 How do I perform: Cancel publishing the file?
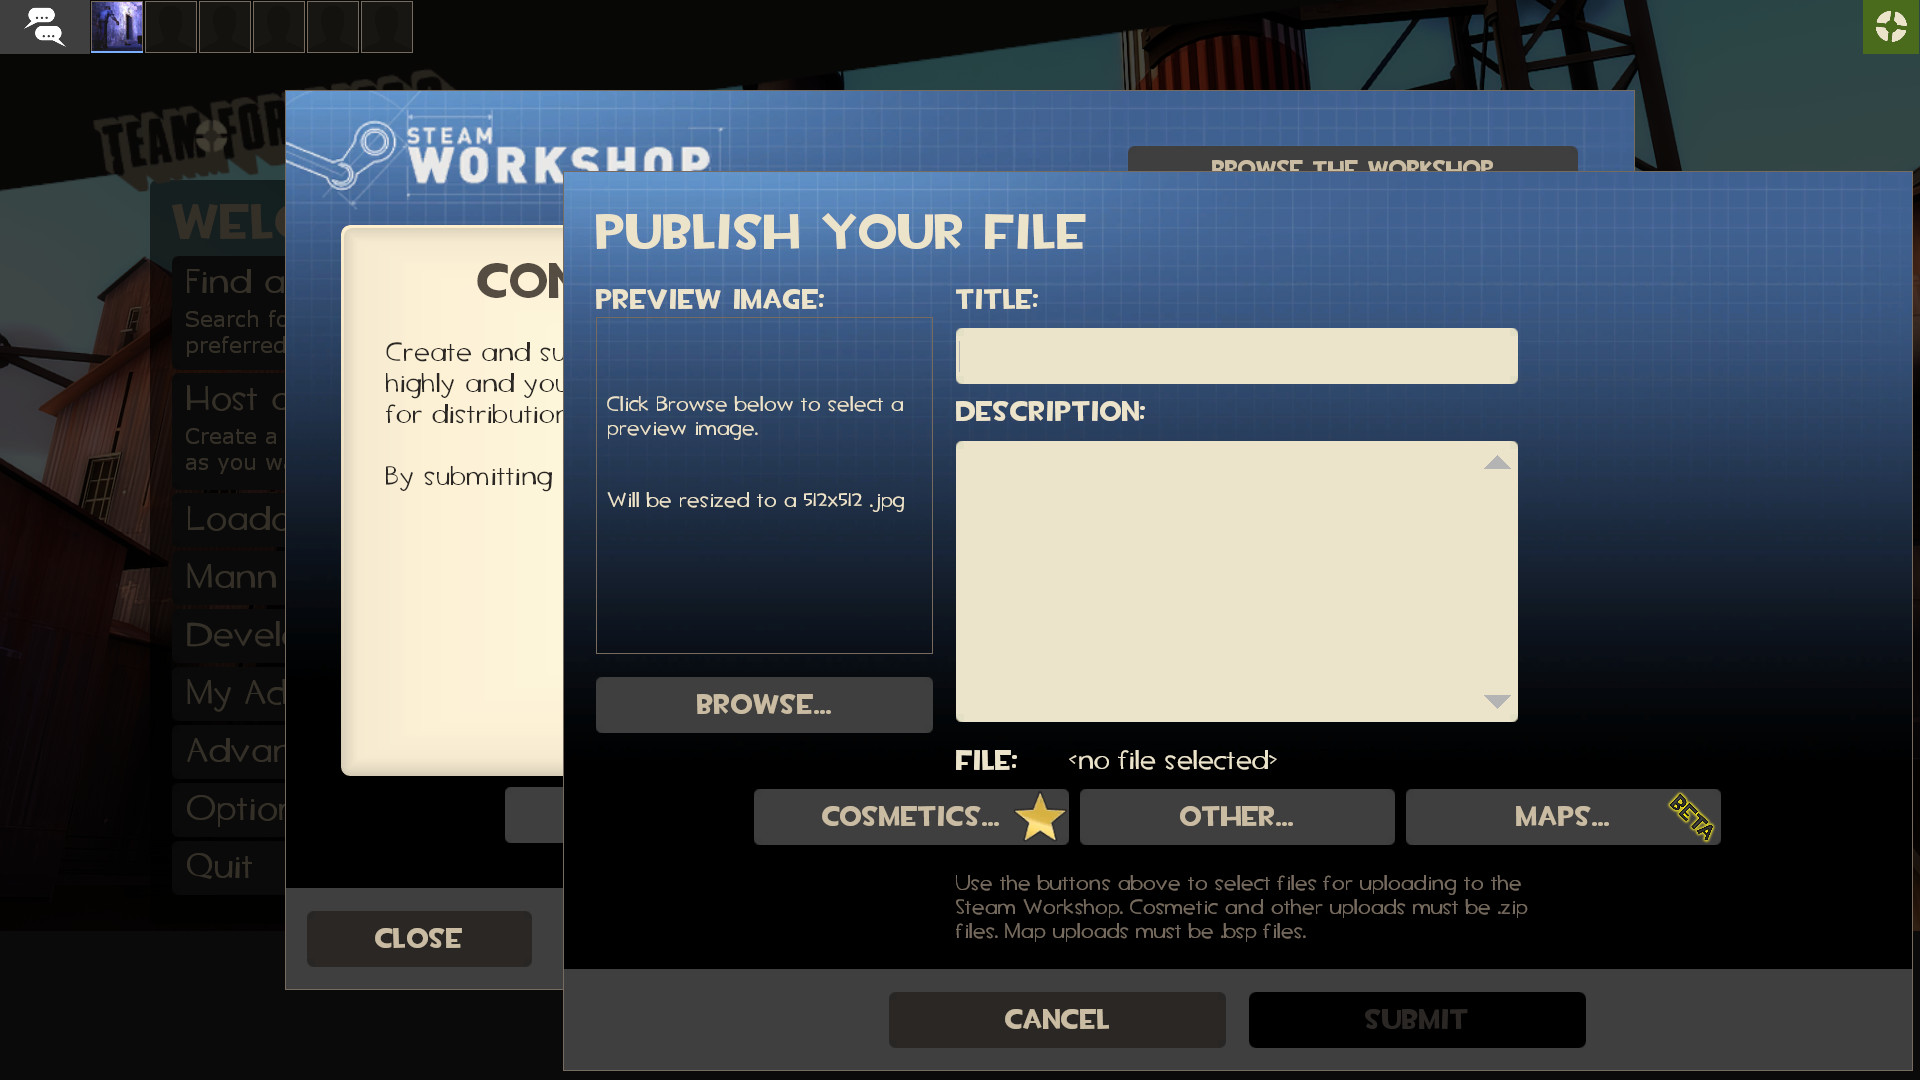coord(1056,1019)
